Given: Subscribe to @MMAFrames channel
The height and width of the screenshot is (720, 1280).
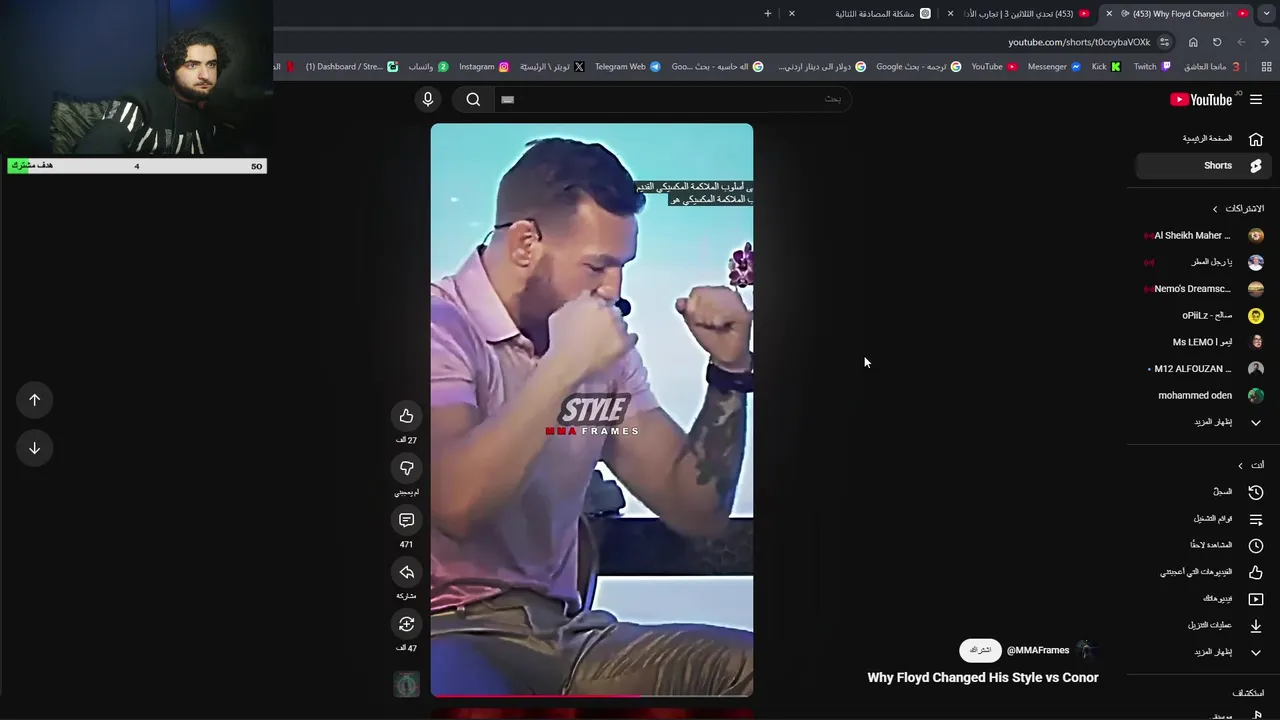Looking at the screenshot, I should point(980,650).
